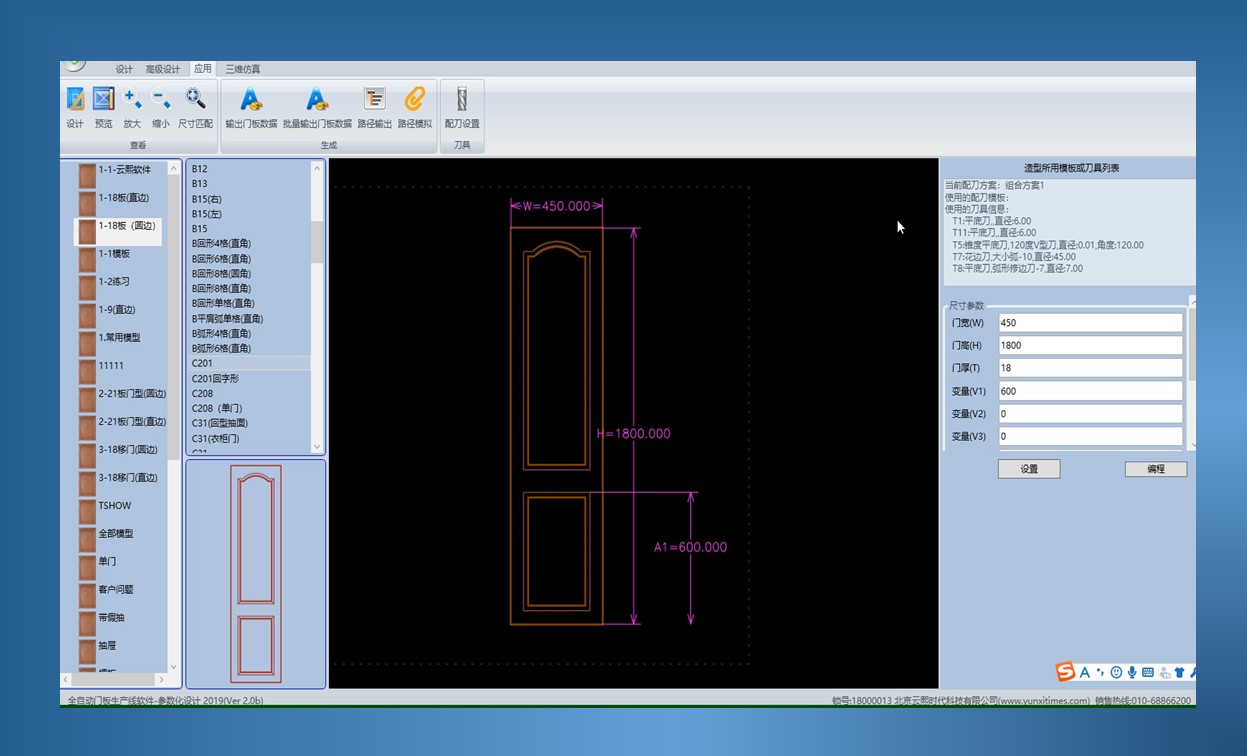
Task: Click the Sogou input method S icon
Action: tap(1065, 672)
